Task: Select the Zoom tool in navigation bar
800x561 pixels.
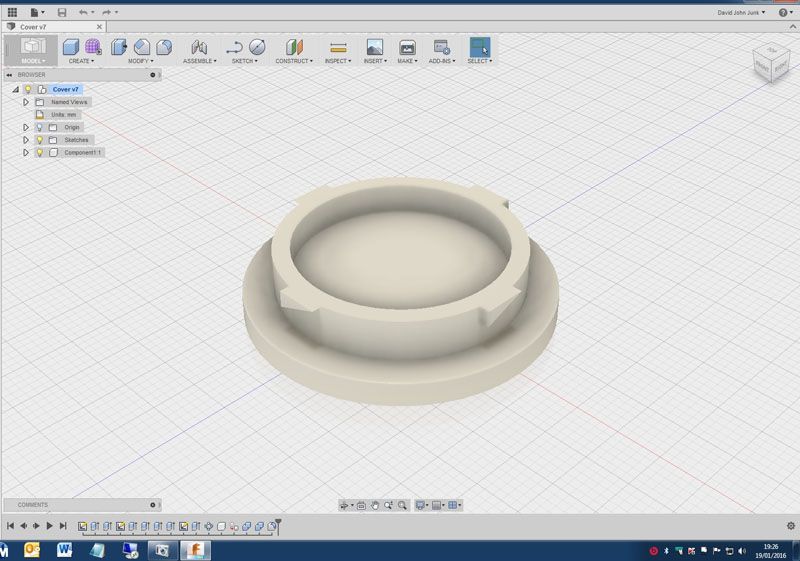Action: click(x=388, y=505)
